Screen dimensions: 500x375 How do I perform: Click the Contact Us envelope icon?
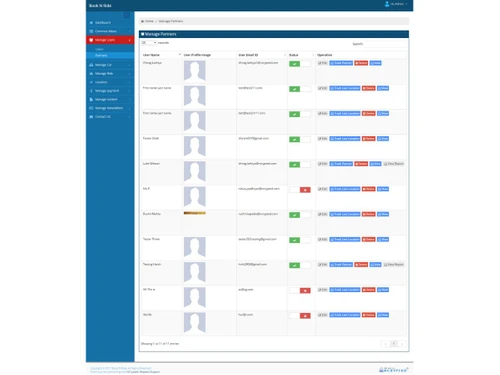[x=91, y=117]
